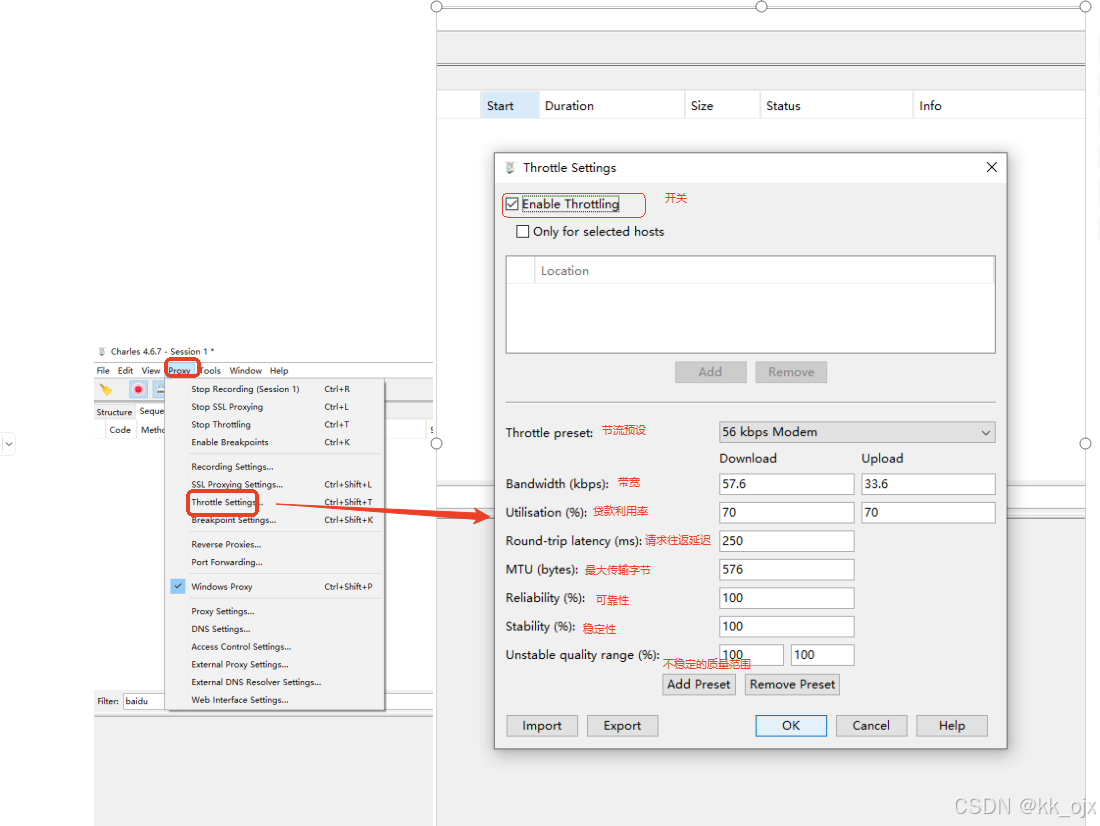1100x826 pixels.
Task: Click the Export button
Action: (x=622, y=726)
